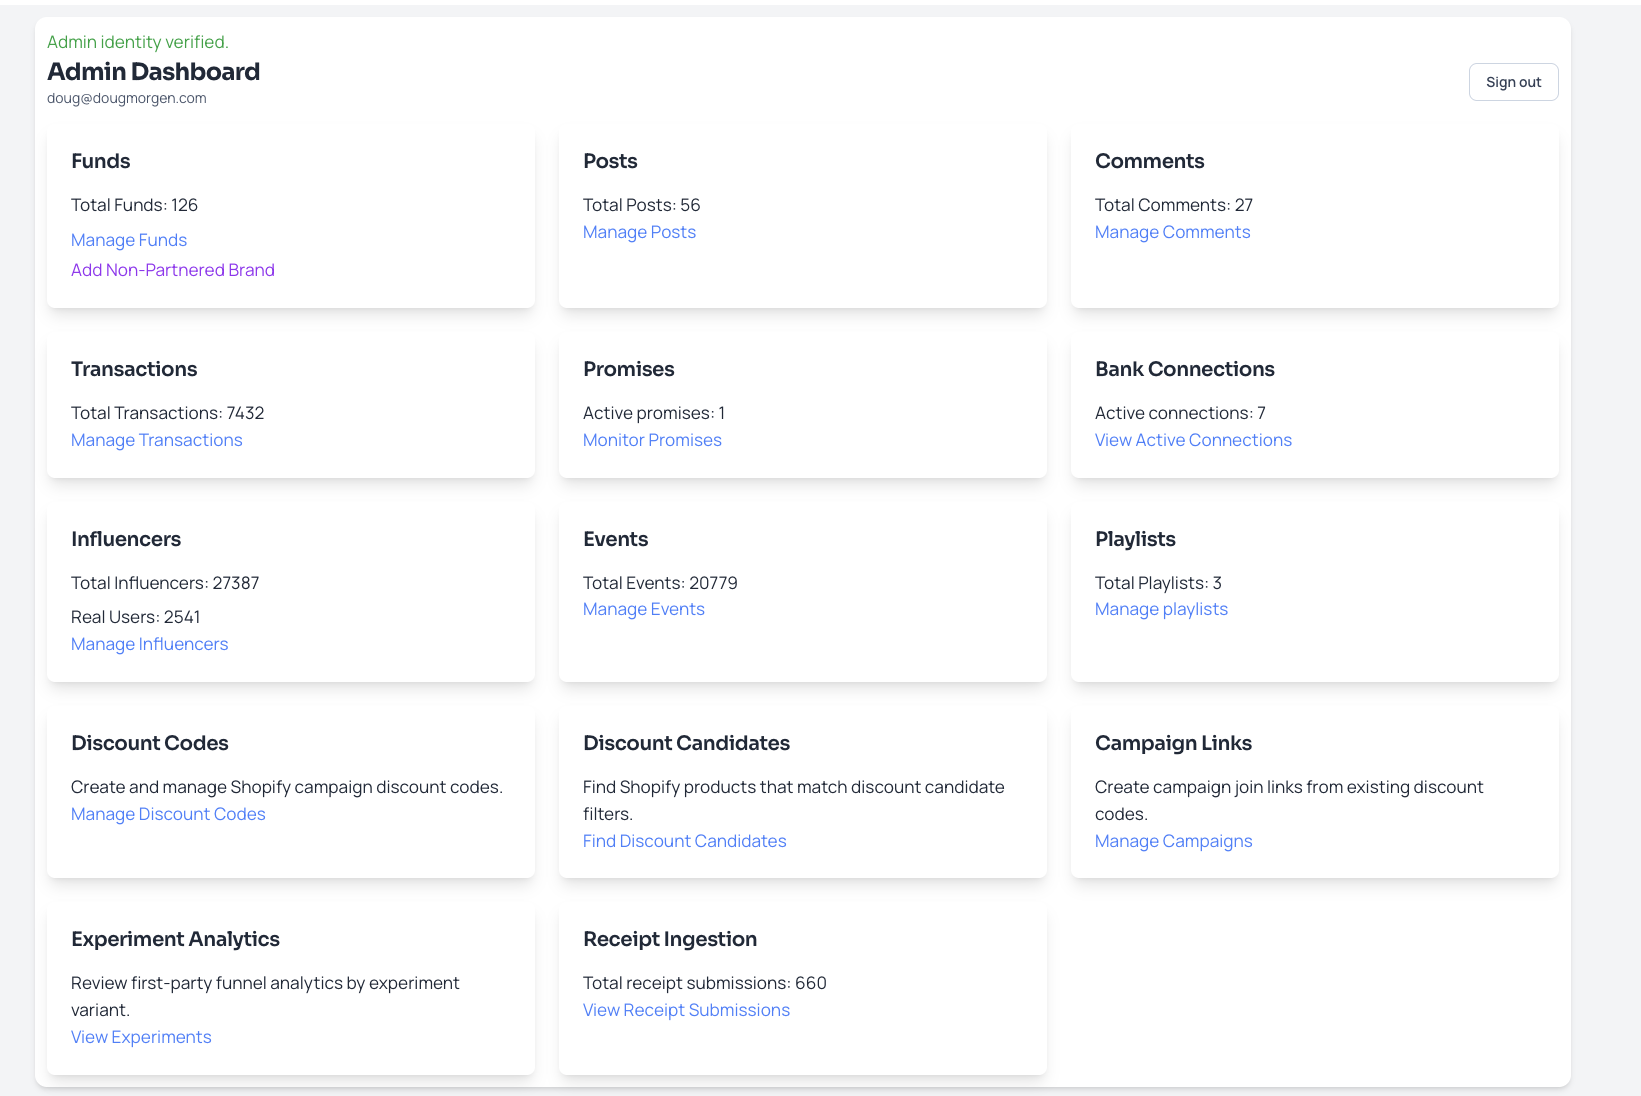The height and width of the screenshot is (1096, 1641).
Task: Go to Manage Events
Action: point(643,609)
